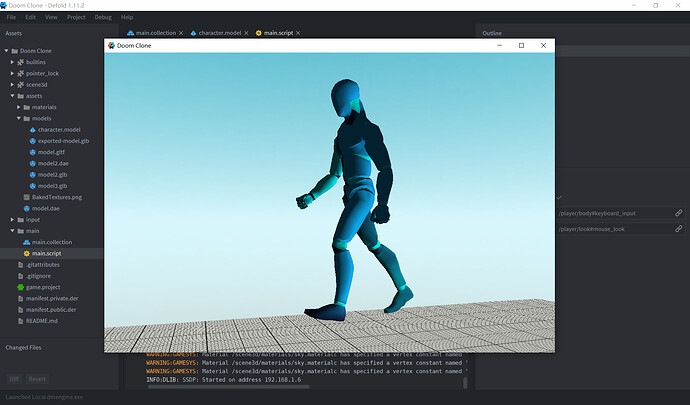The width and height of the screenshot is (690, 405).
Task: Click link icon beside mouse_look property
Action: (x=678, y=229)
